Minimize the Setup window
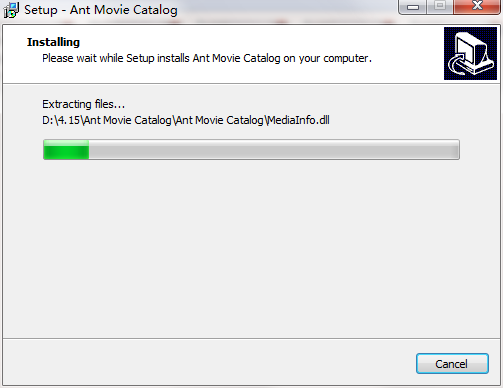The height and width of the screenshot is (388, 503). click(413, 7)
